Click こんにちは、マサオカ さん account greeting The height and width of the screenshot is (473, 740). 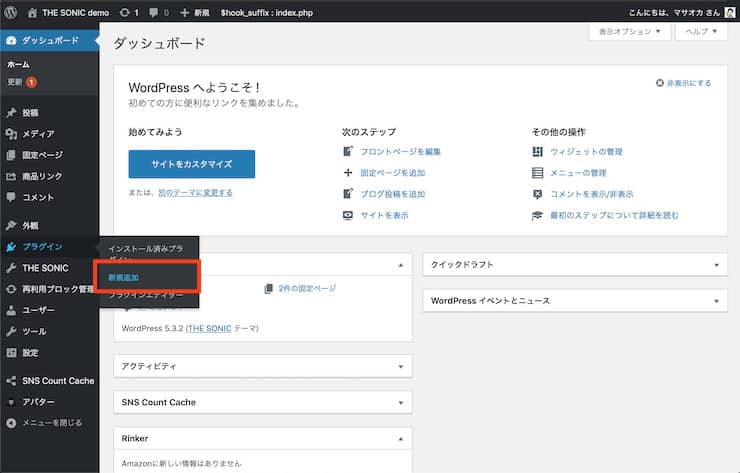pos(674,13)
